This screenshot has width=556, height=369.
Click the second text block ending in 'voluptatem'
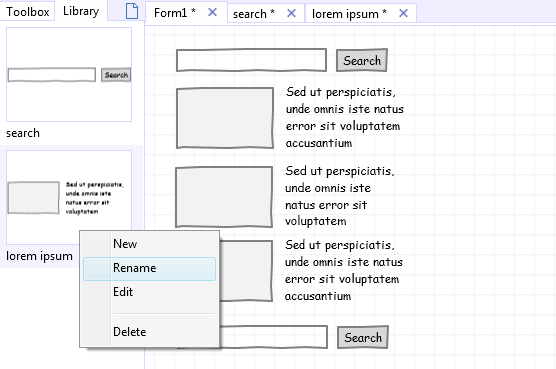click(x=340, y=196)
